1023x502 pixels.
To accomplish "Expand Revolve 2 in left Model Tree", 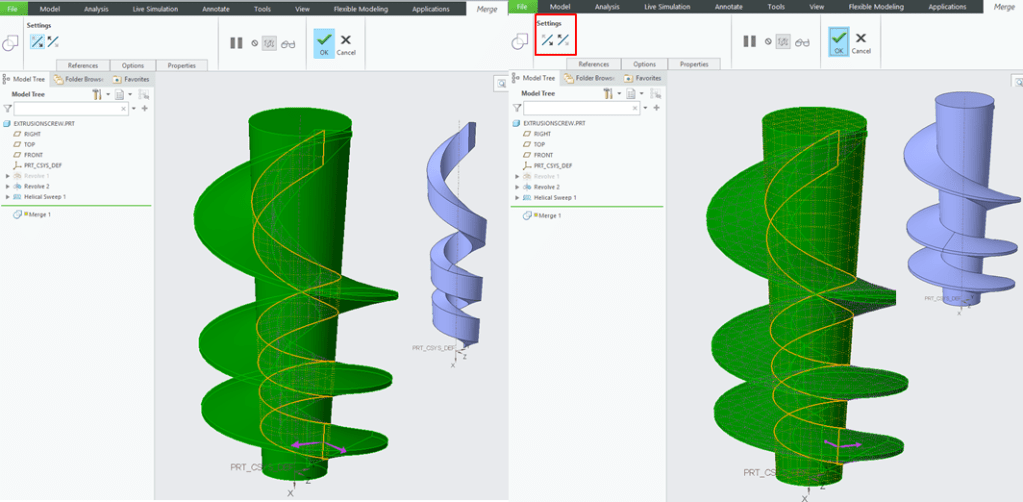I will click(x=8, y=186).
